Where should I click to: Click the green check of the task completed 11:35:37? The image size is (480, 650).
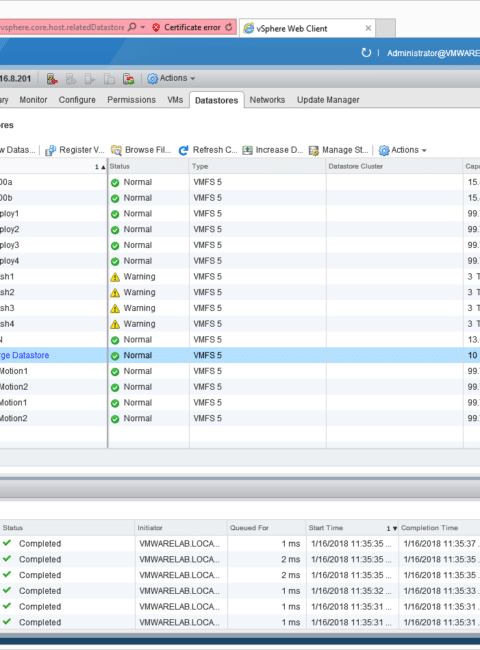point(7,543)
